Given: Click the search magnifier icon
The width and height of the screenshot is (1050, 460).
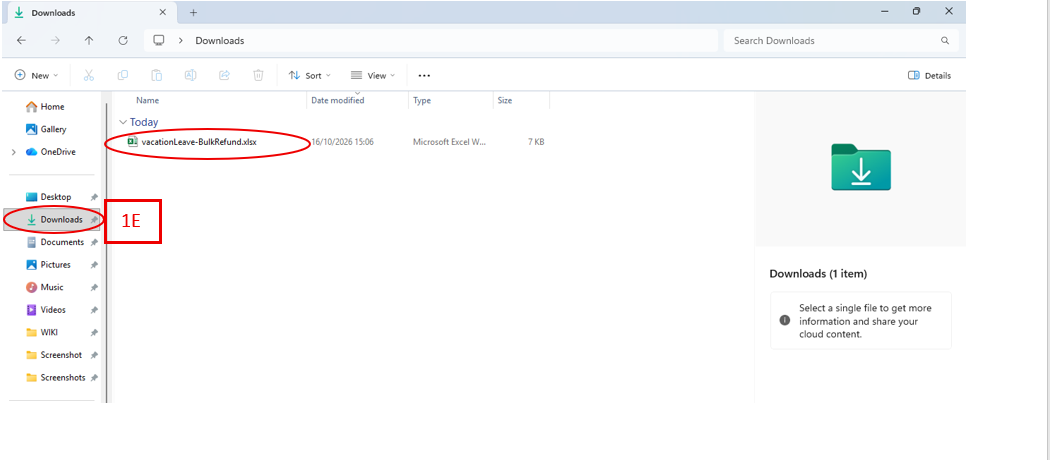Looking at the screenshot, I should (x=945, y=41).
